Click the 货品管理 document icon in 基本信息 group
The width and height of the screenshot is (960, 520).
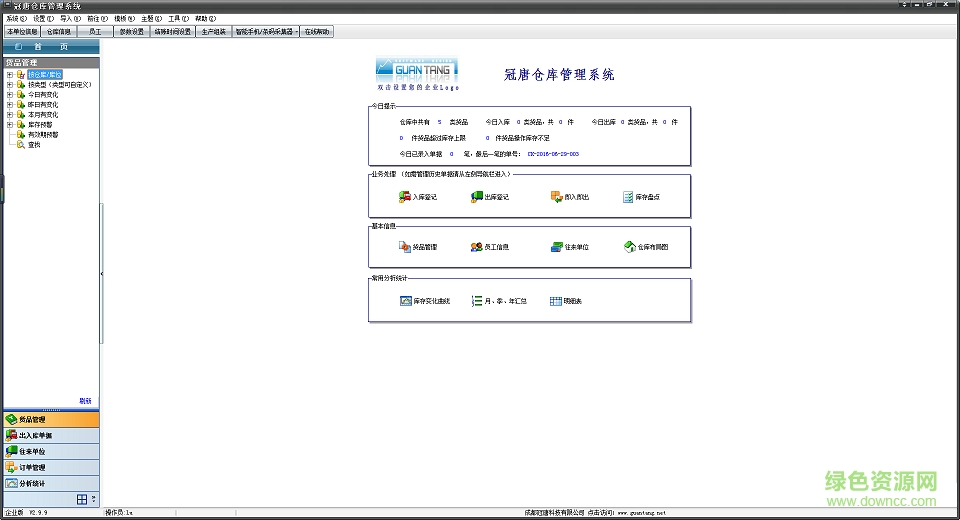[x=404, y=247]
